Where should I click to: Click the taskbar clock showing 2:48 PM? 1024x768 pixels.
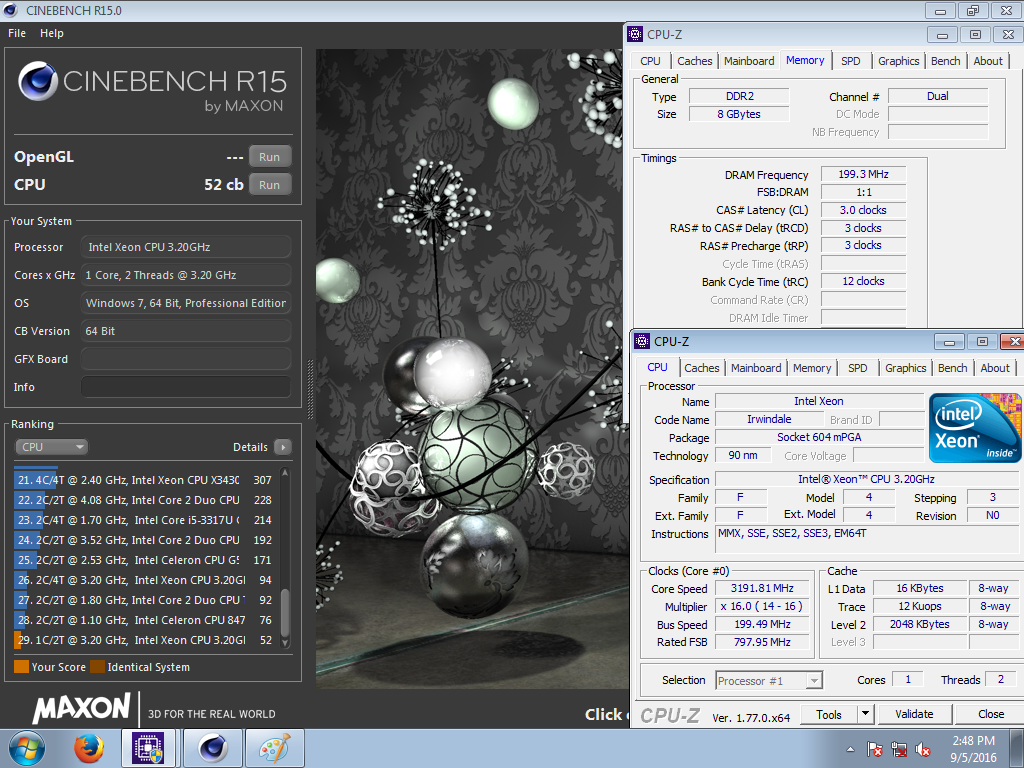tap(973, 749)
